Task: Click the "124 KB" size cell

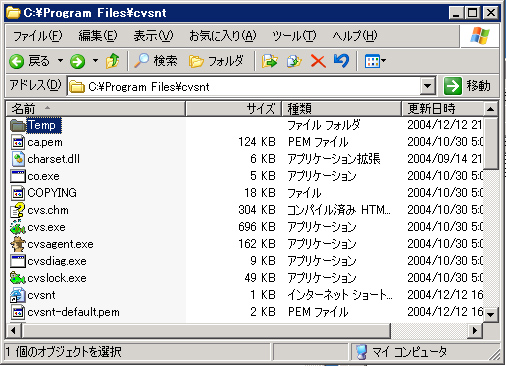Action: click(x=257, y=142)
